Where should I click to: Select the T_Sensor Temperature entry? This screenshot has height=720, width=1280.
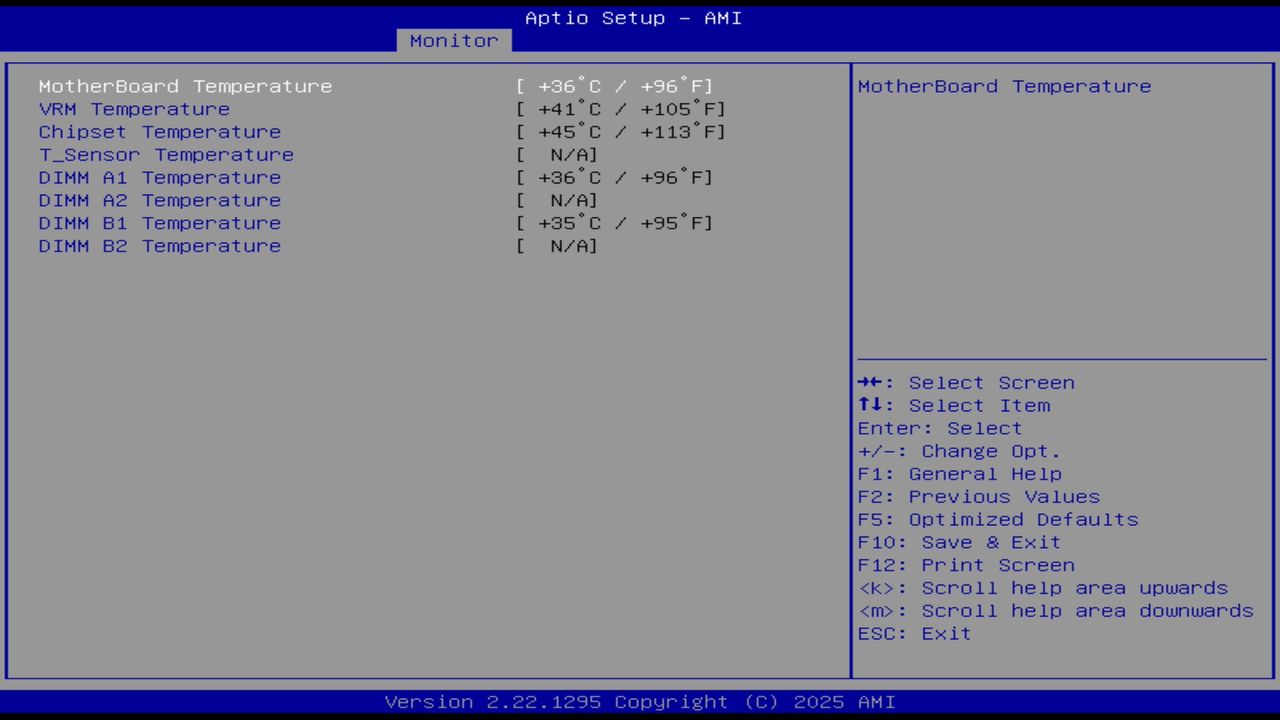166,154
